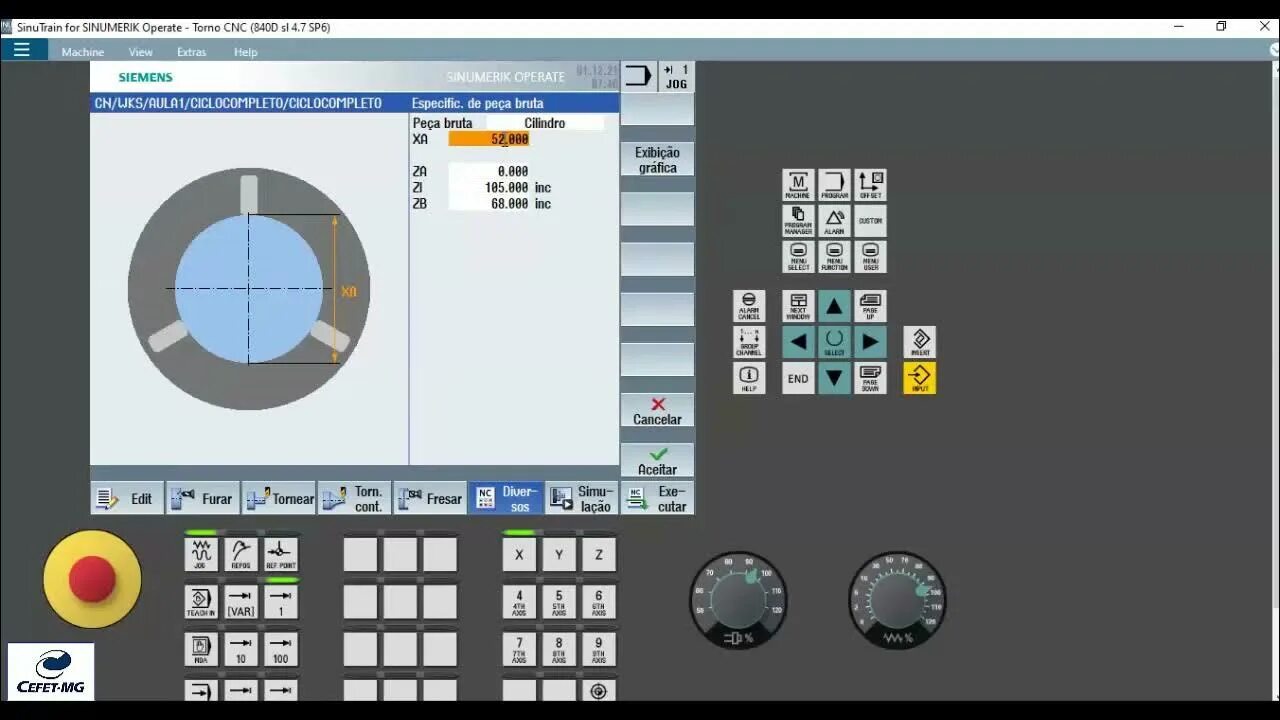The image size is (1280, 720).
Task: Open the PROGRAM operating area key
Action: (834, 185)
